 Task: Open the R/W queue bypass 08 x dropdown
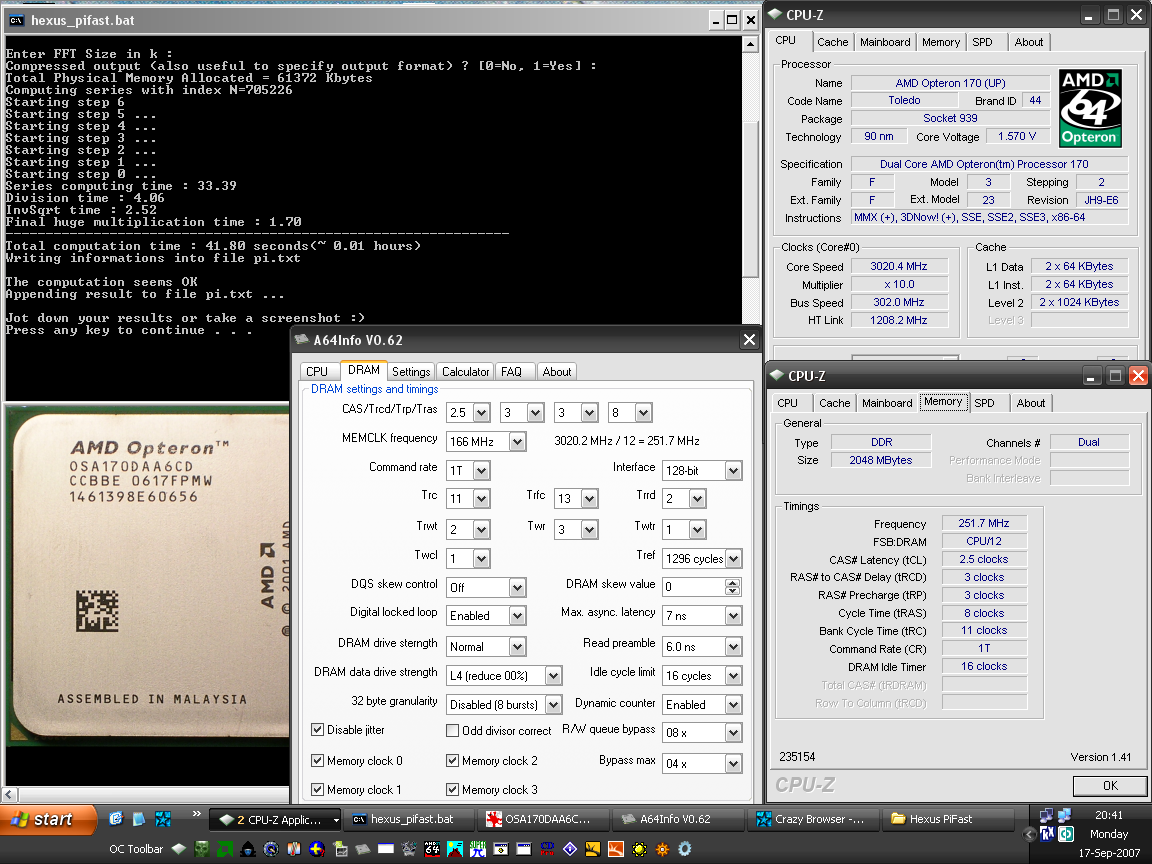coord(733,732)
